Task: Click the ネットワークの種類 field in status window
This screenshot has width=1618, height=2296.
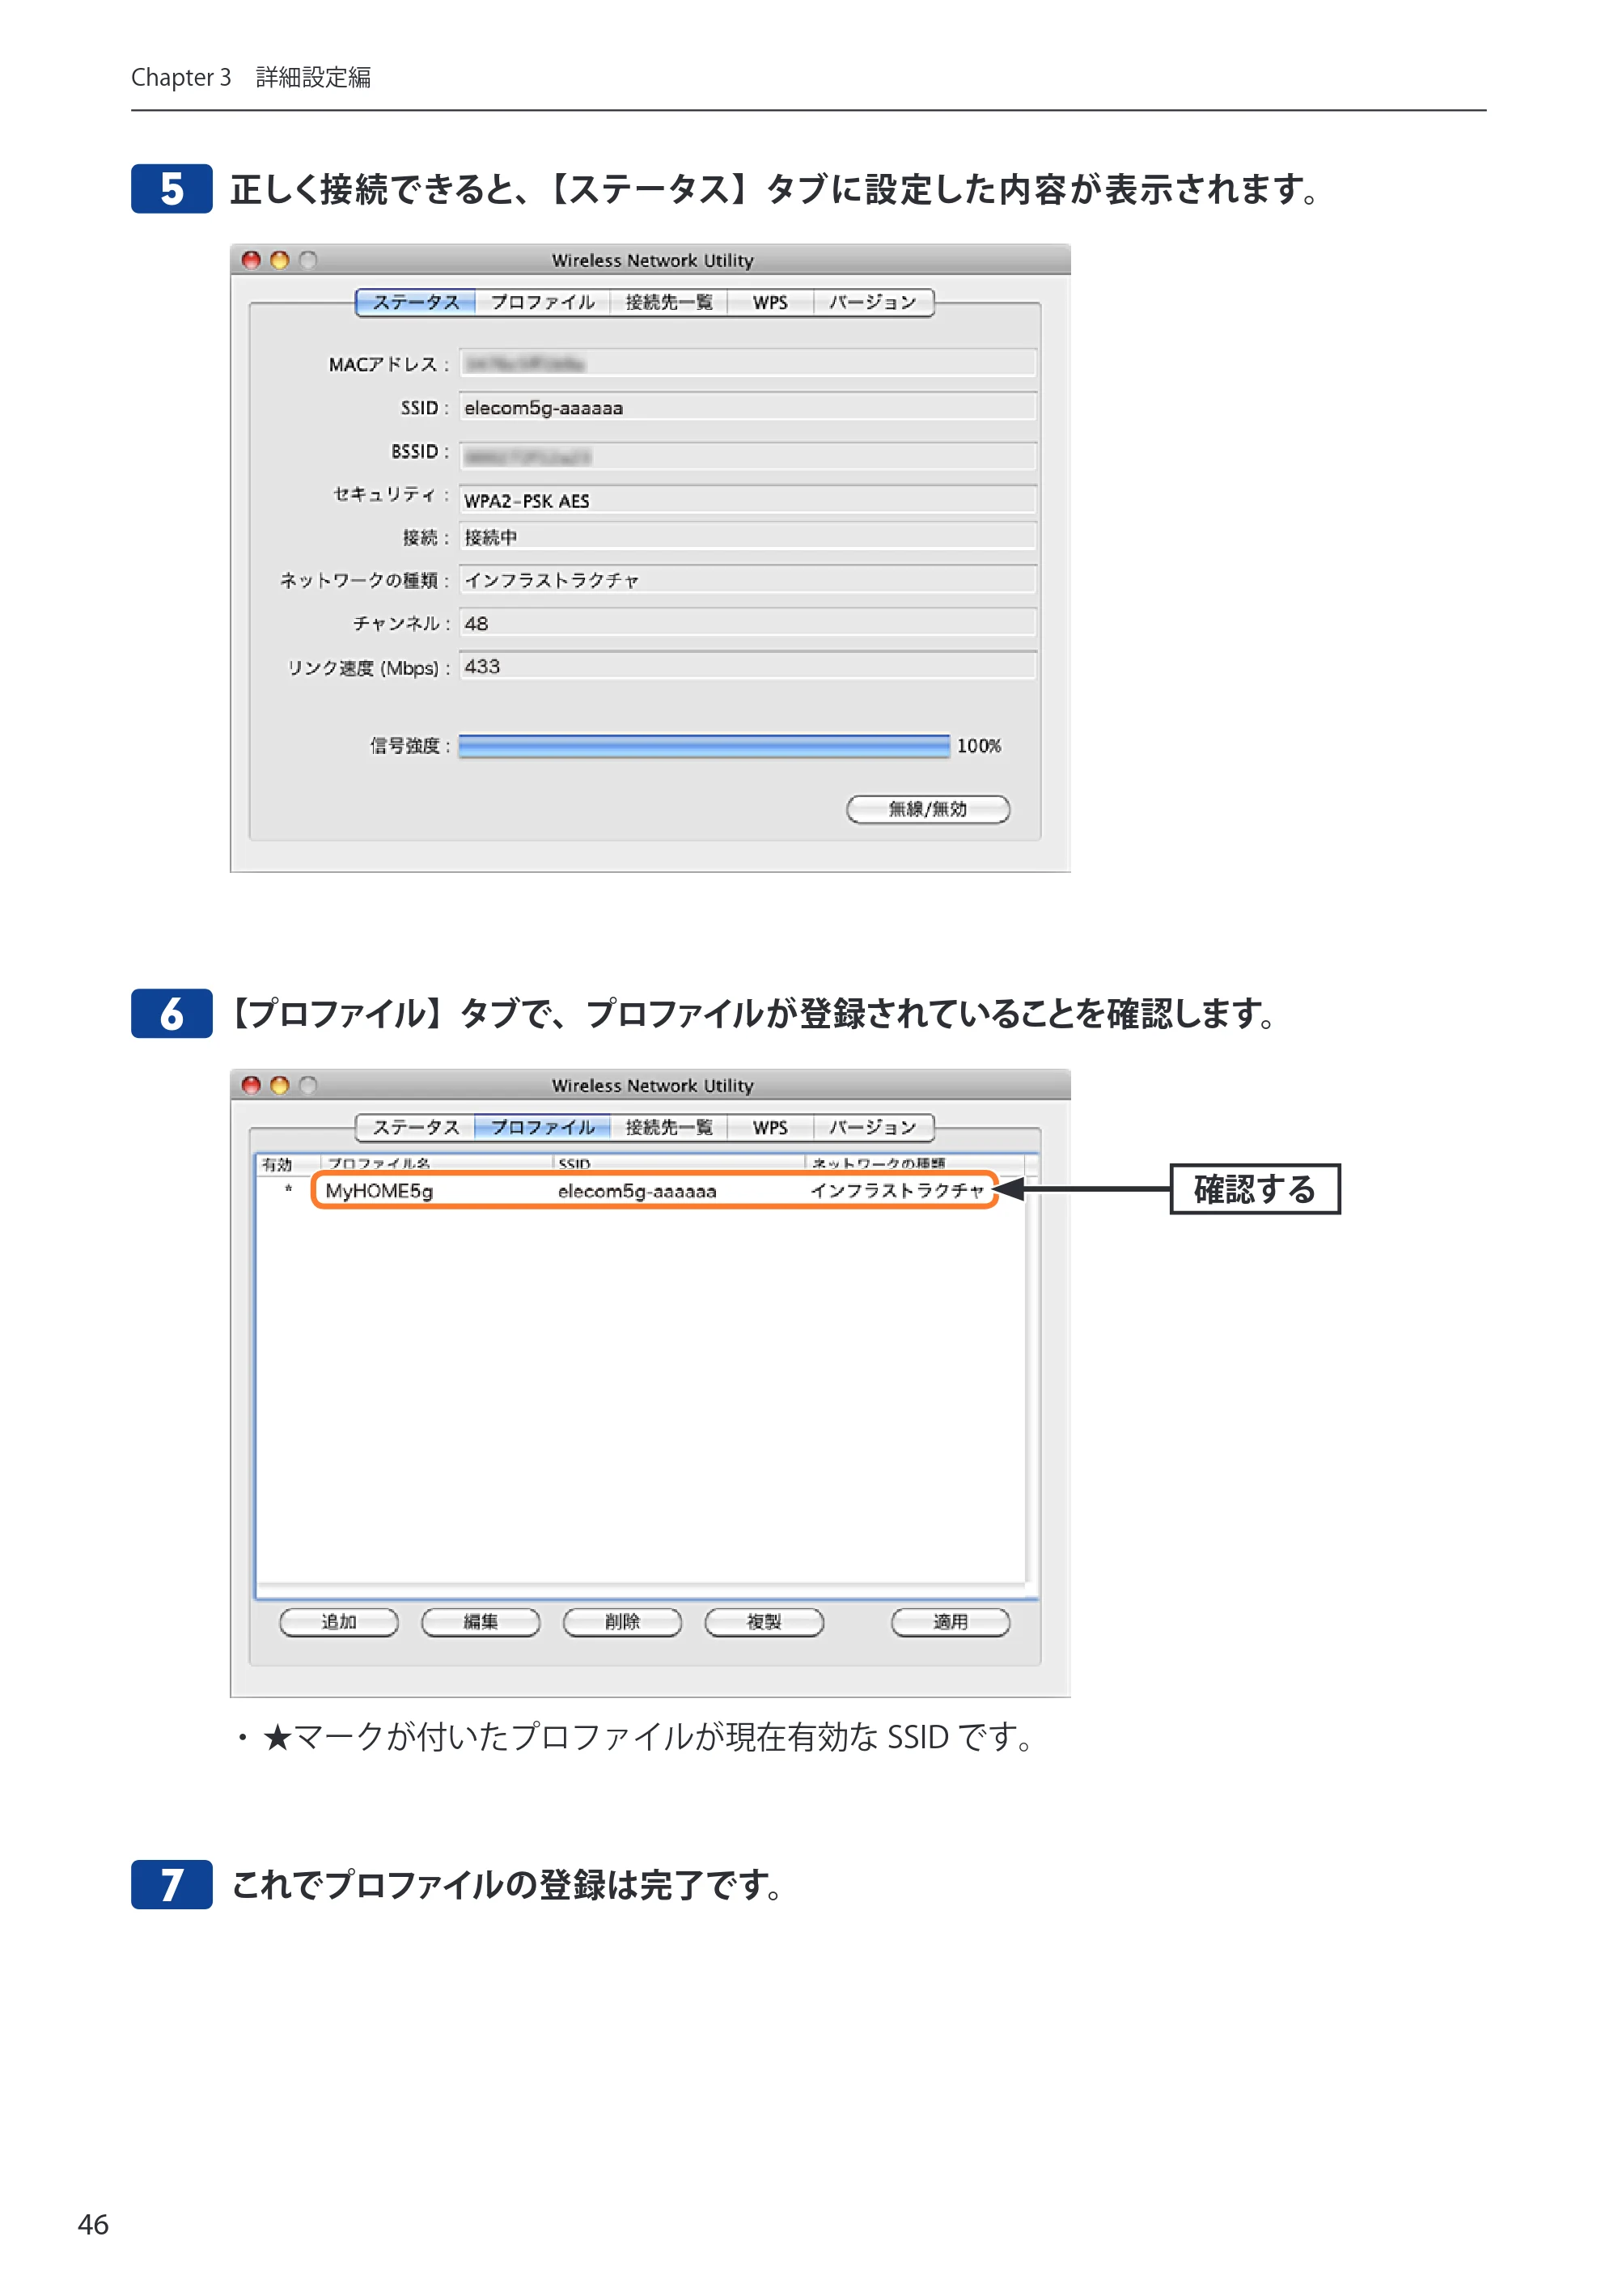Action: [x=747, y=580]
